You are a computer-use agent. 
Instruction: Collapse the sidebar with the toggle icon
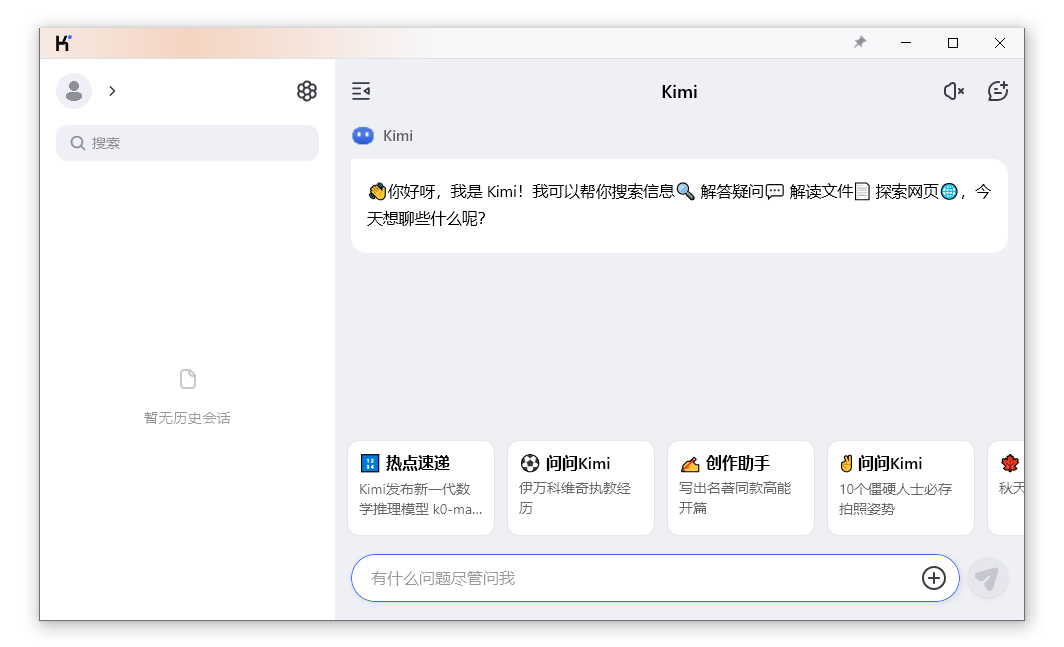click(361, 91)
